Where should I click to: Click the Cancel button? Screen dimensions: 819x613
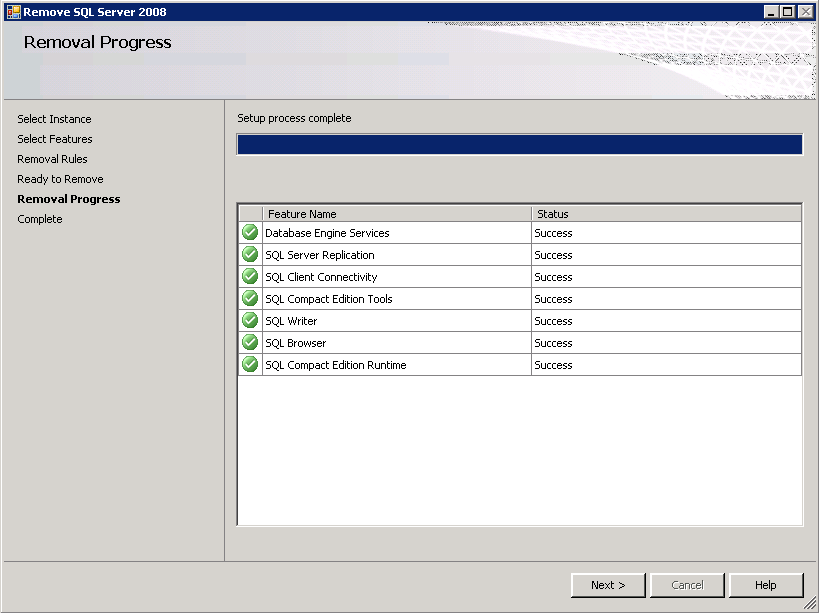point(687,585)
